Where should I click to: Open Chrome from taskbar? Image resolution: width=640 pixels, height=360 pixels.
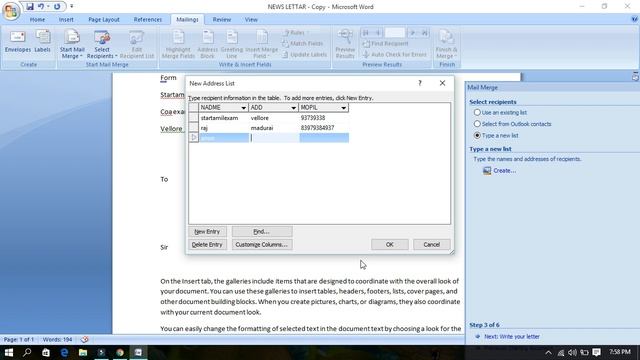[120, 352]
